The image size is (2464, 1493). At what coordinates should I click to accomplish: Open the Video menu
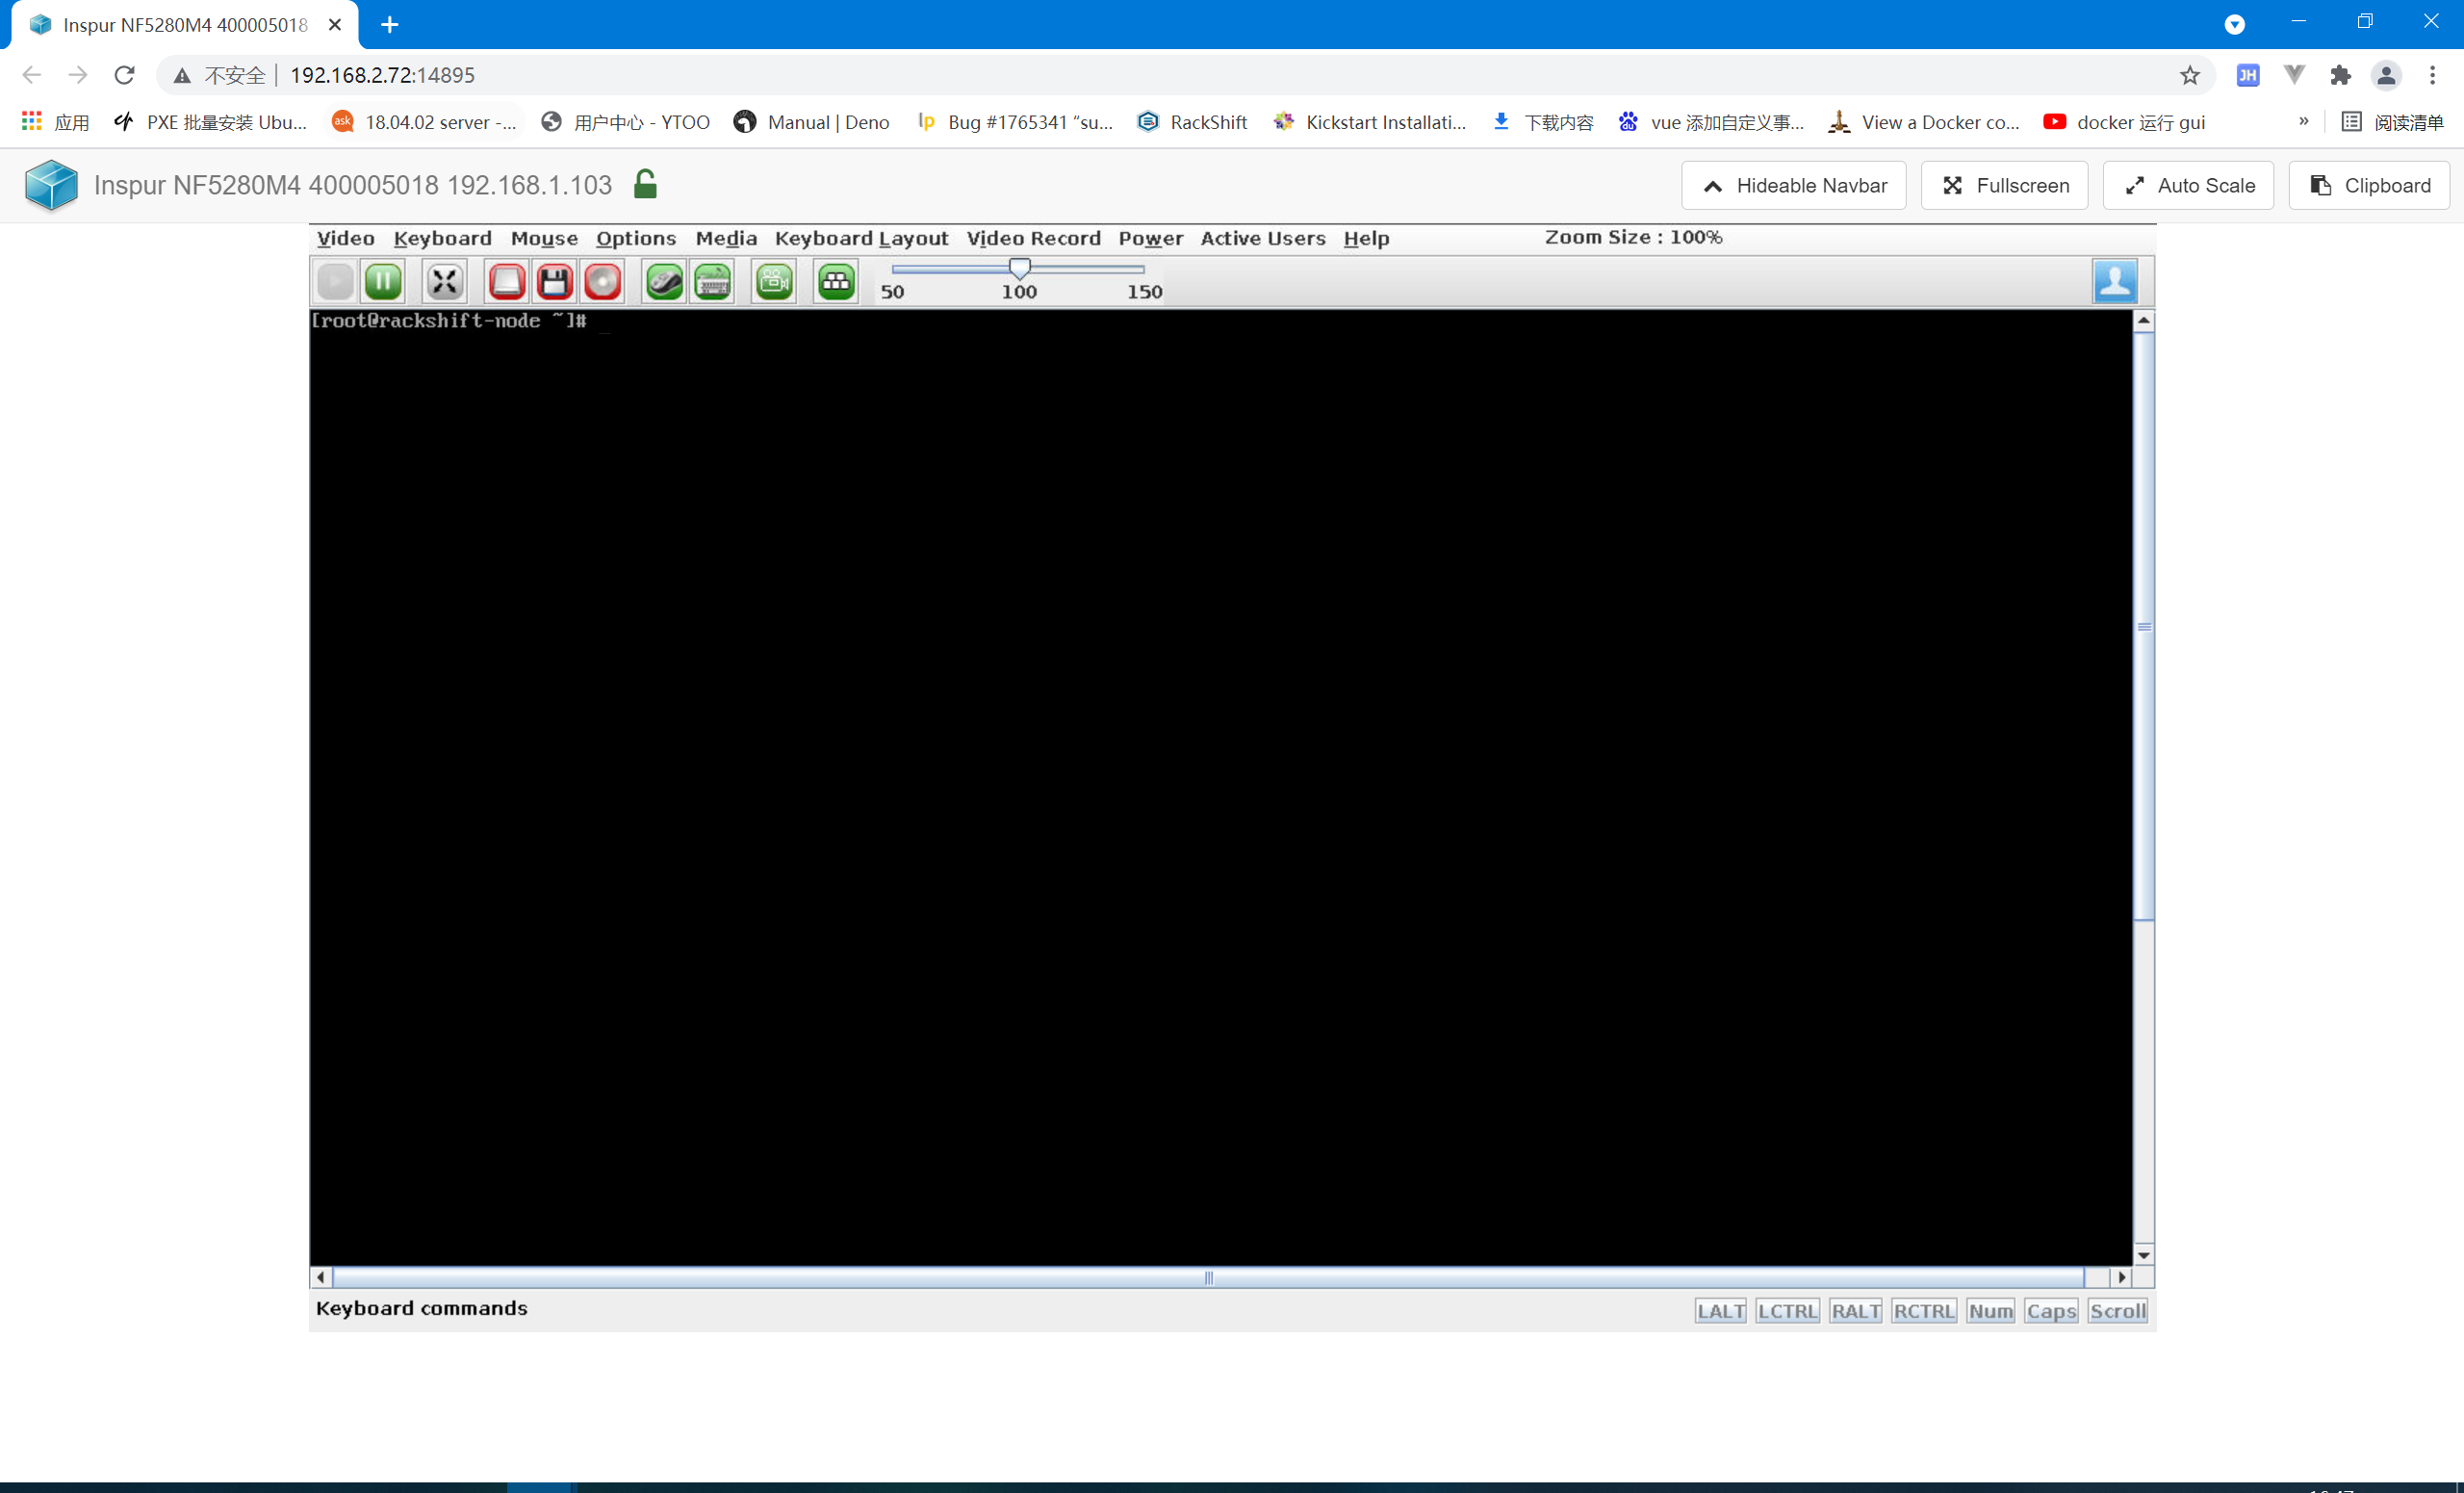coord(345,238)
